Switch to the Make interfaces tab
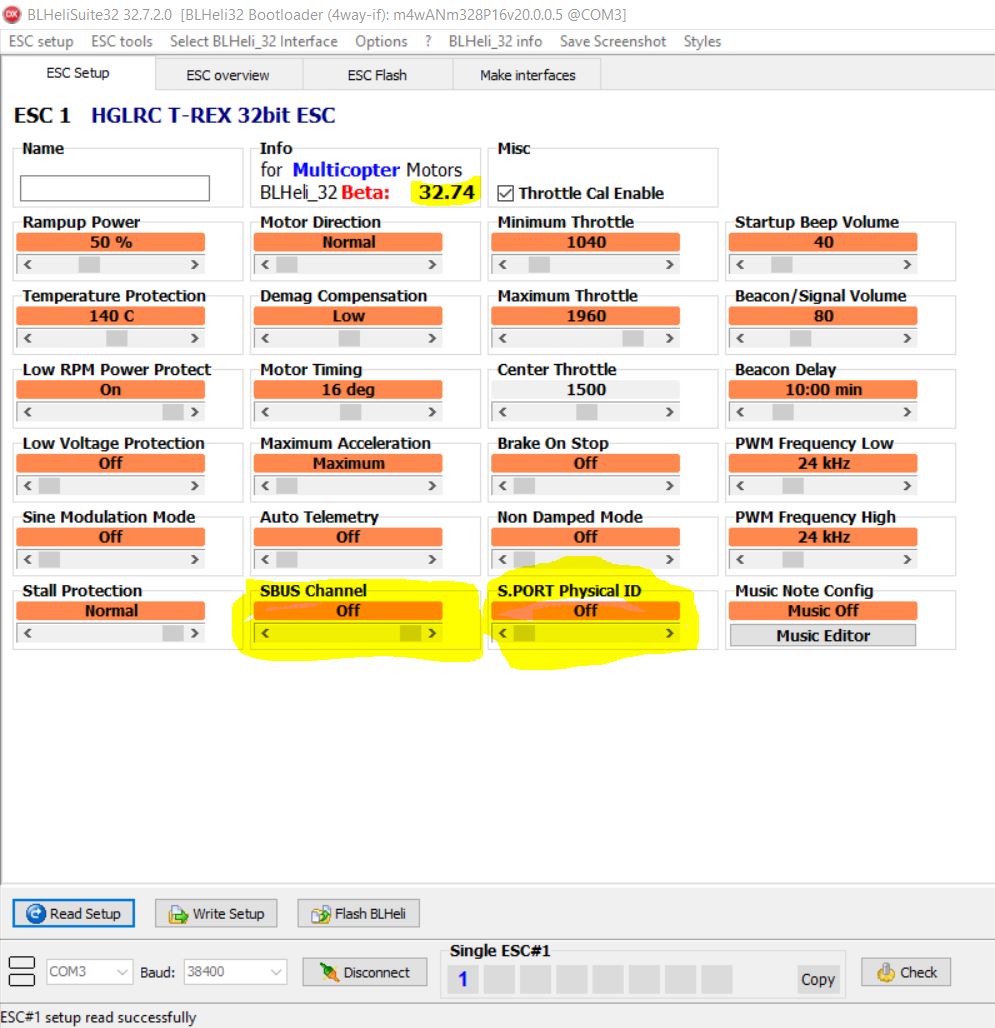 point(528,75)
